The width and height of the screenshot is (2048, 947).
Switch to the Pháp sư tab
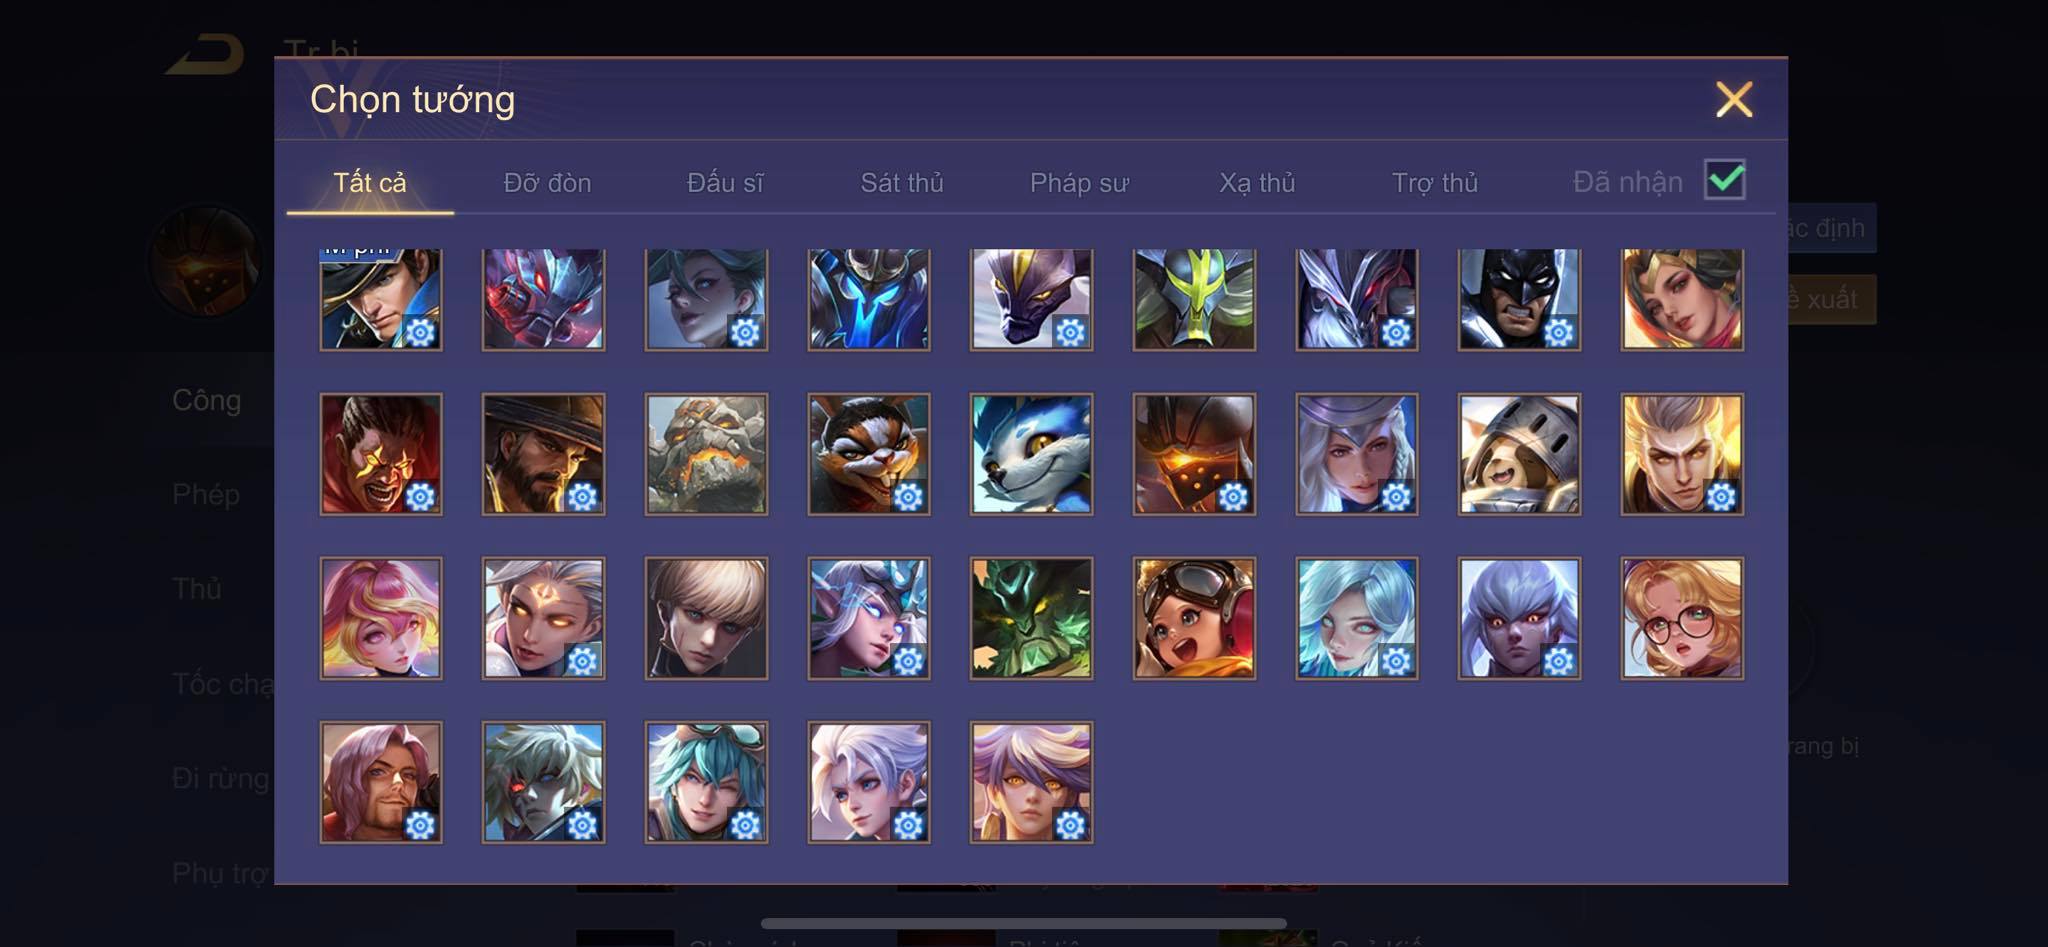[1079, 183]
